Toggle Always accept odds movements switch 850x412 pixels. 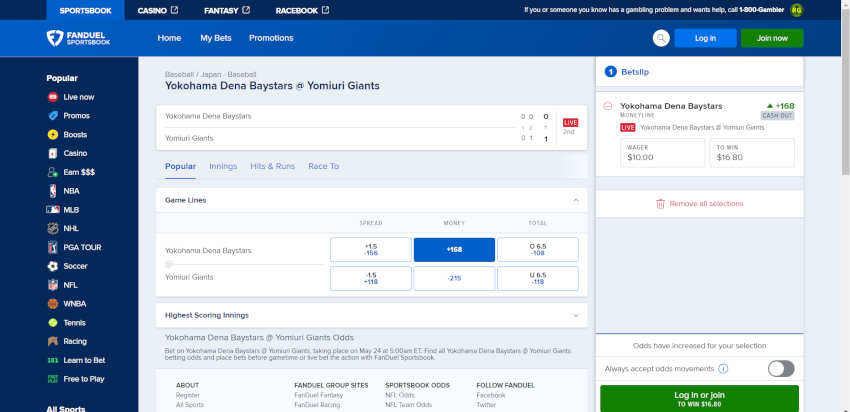point(781,369)
